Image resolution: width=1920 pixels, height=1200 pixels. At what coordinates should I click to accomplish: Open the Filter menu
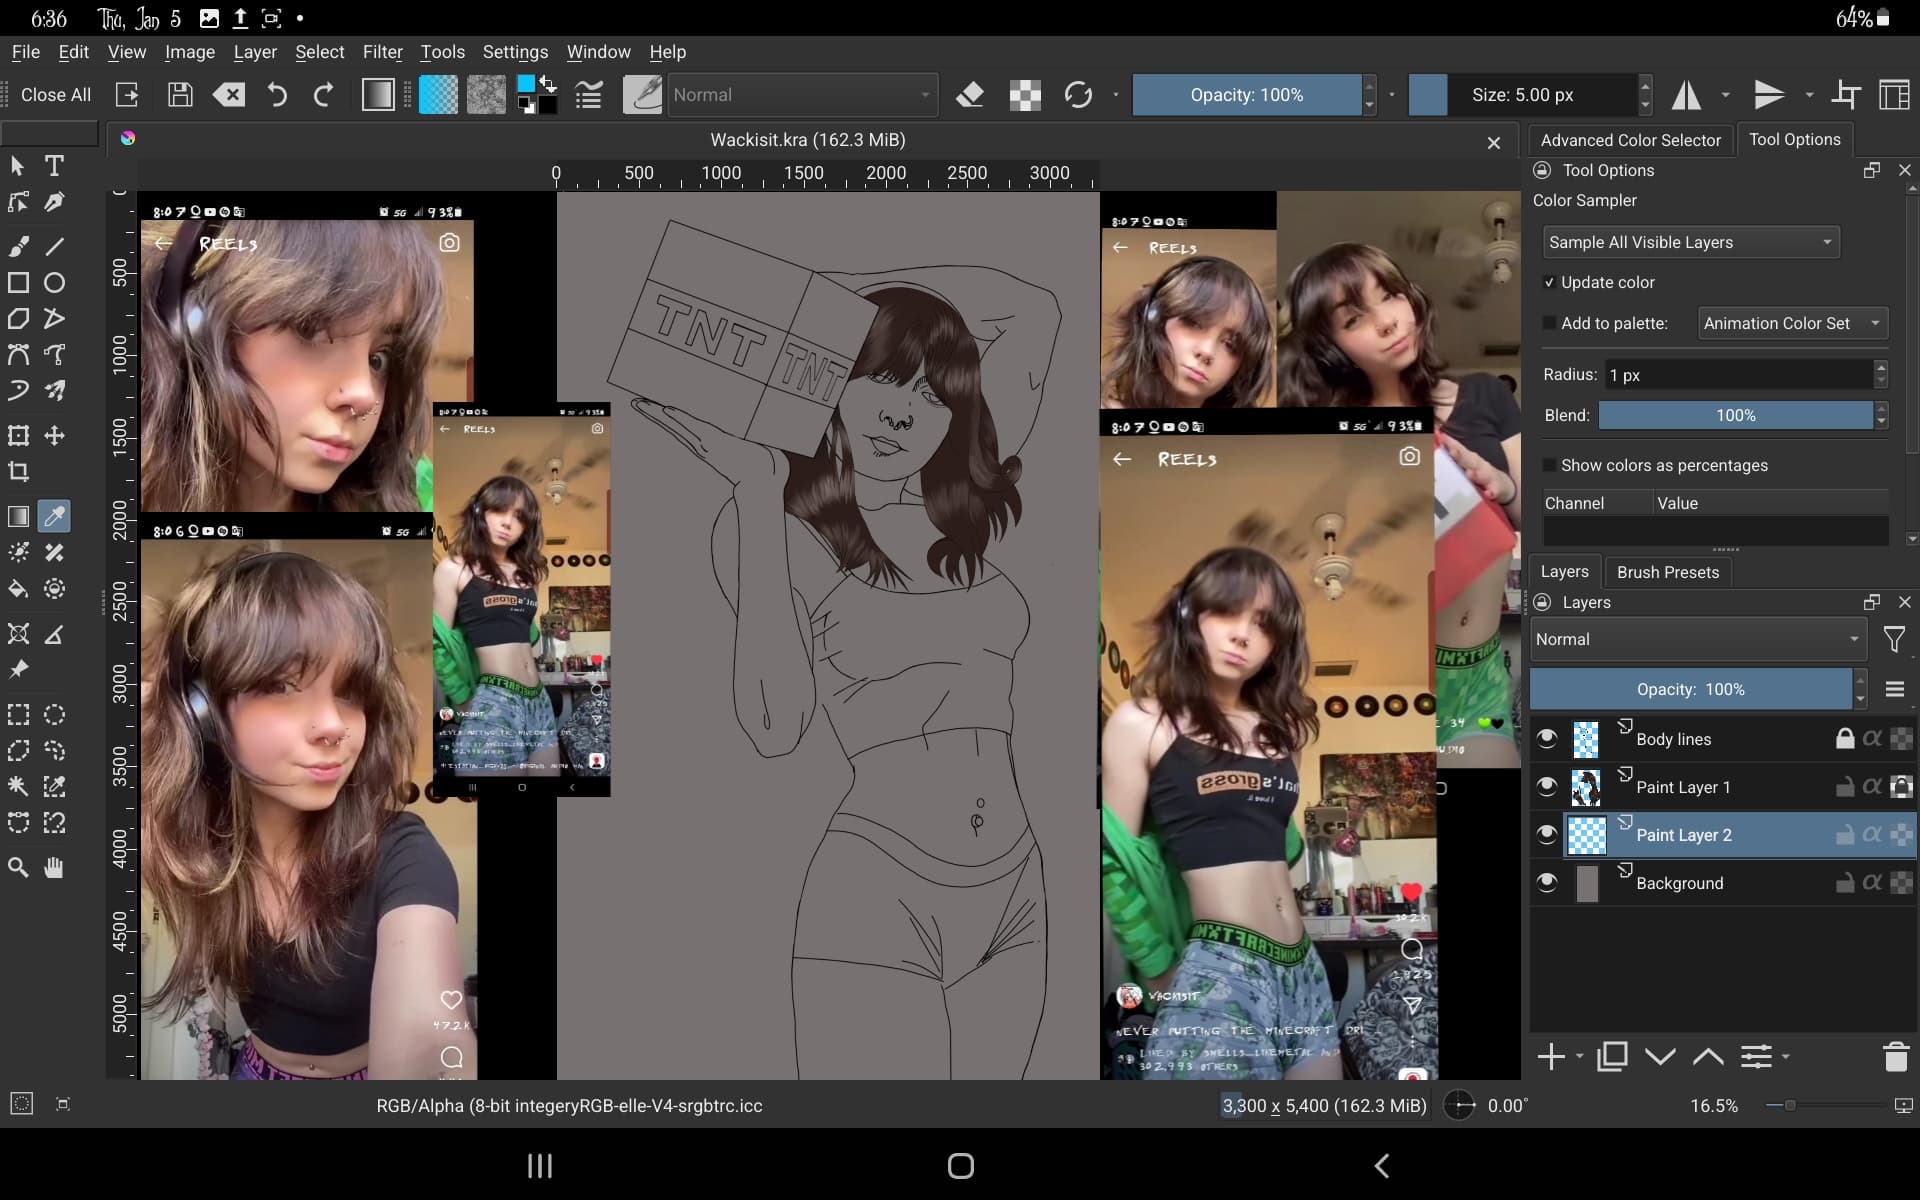click(382, 52)
